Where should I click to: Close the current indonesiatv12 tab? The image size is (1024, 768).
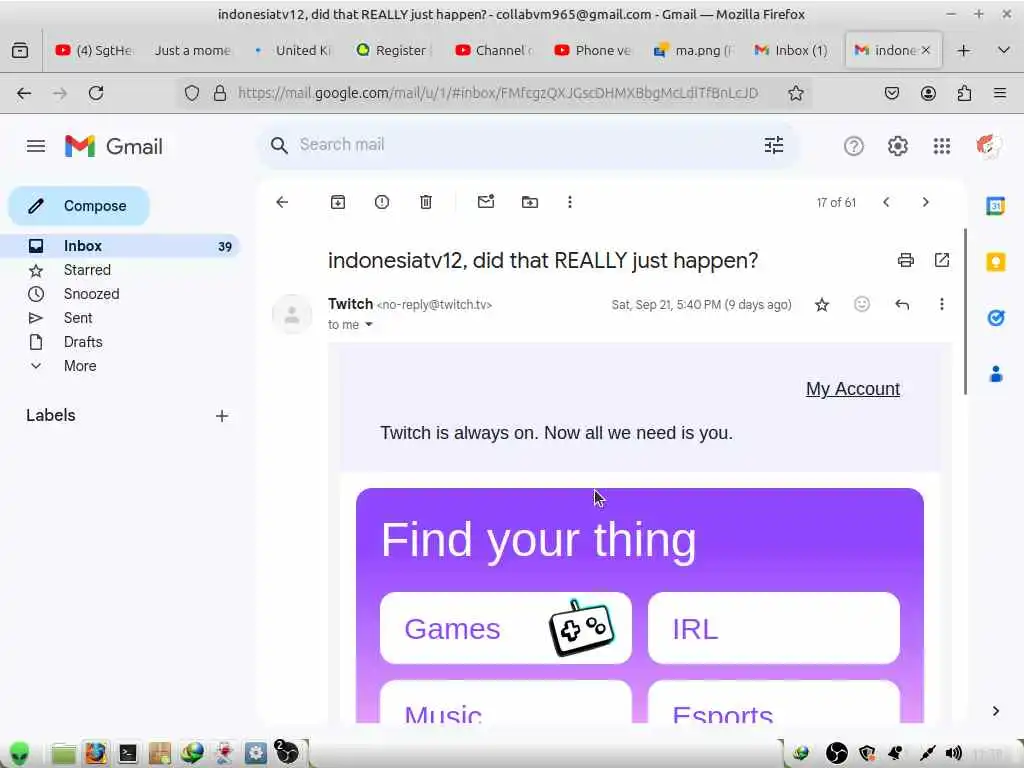[925, 50]
